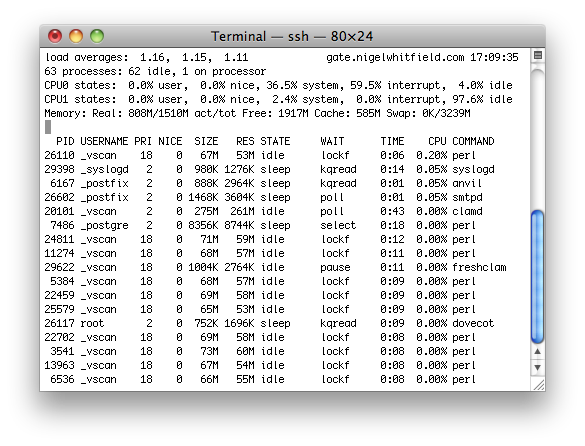Click the resize grip in window corner
This screenshot has height=446, width=585.
[x=538, y=384]
